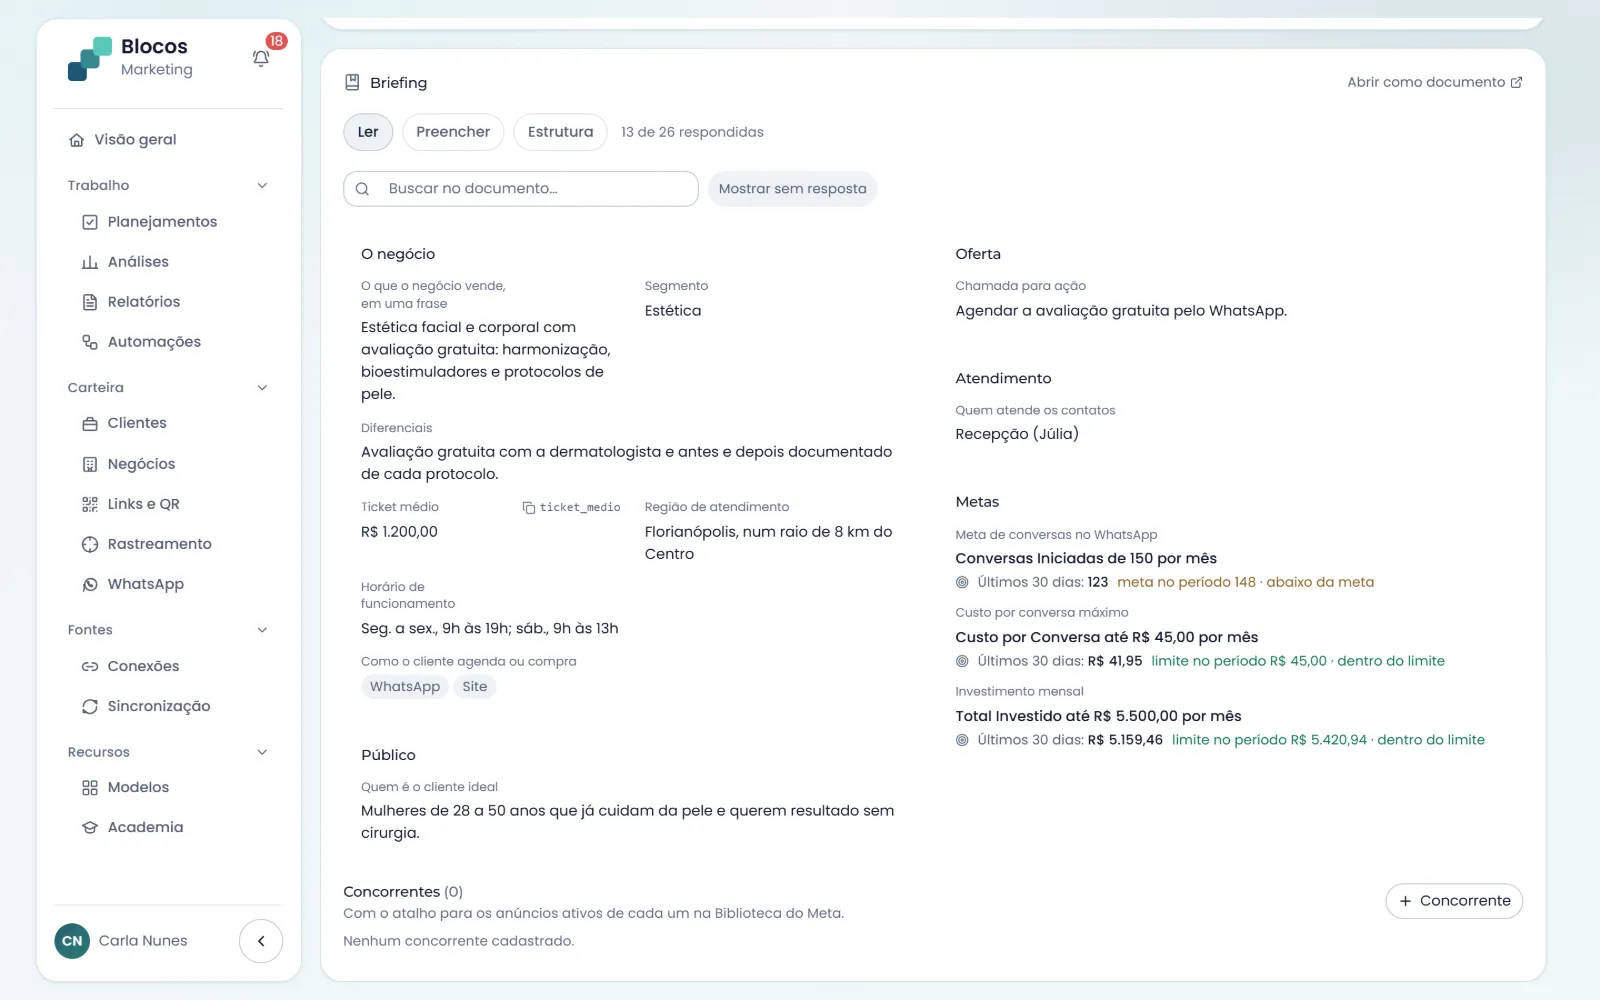
Task: Click 'Conversas Iniciadas de 150 por mês' goal
Action: point(1086,559)
